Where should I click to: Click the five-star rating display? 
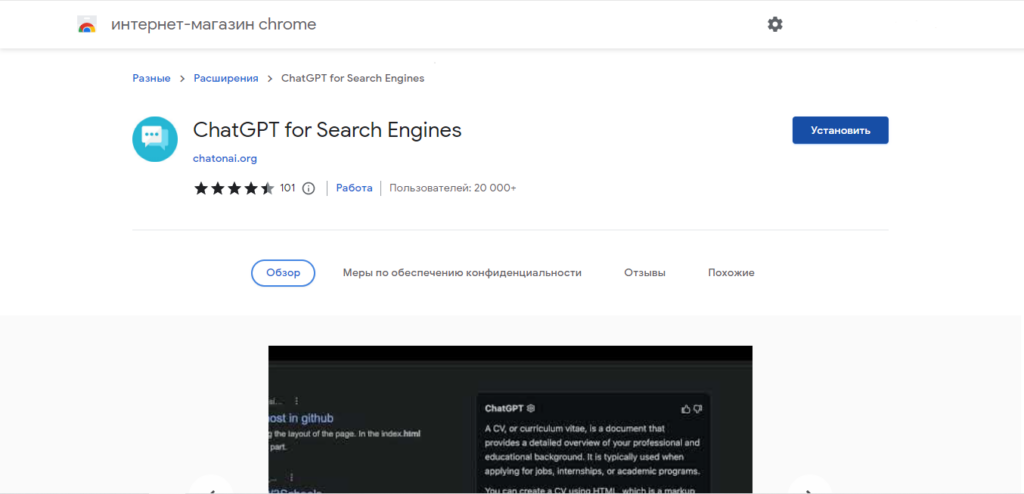click(234, 189)
